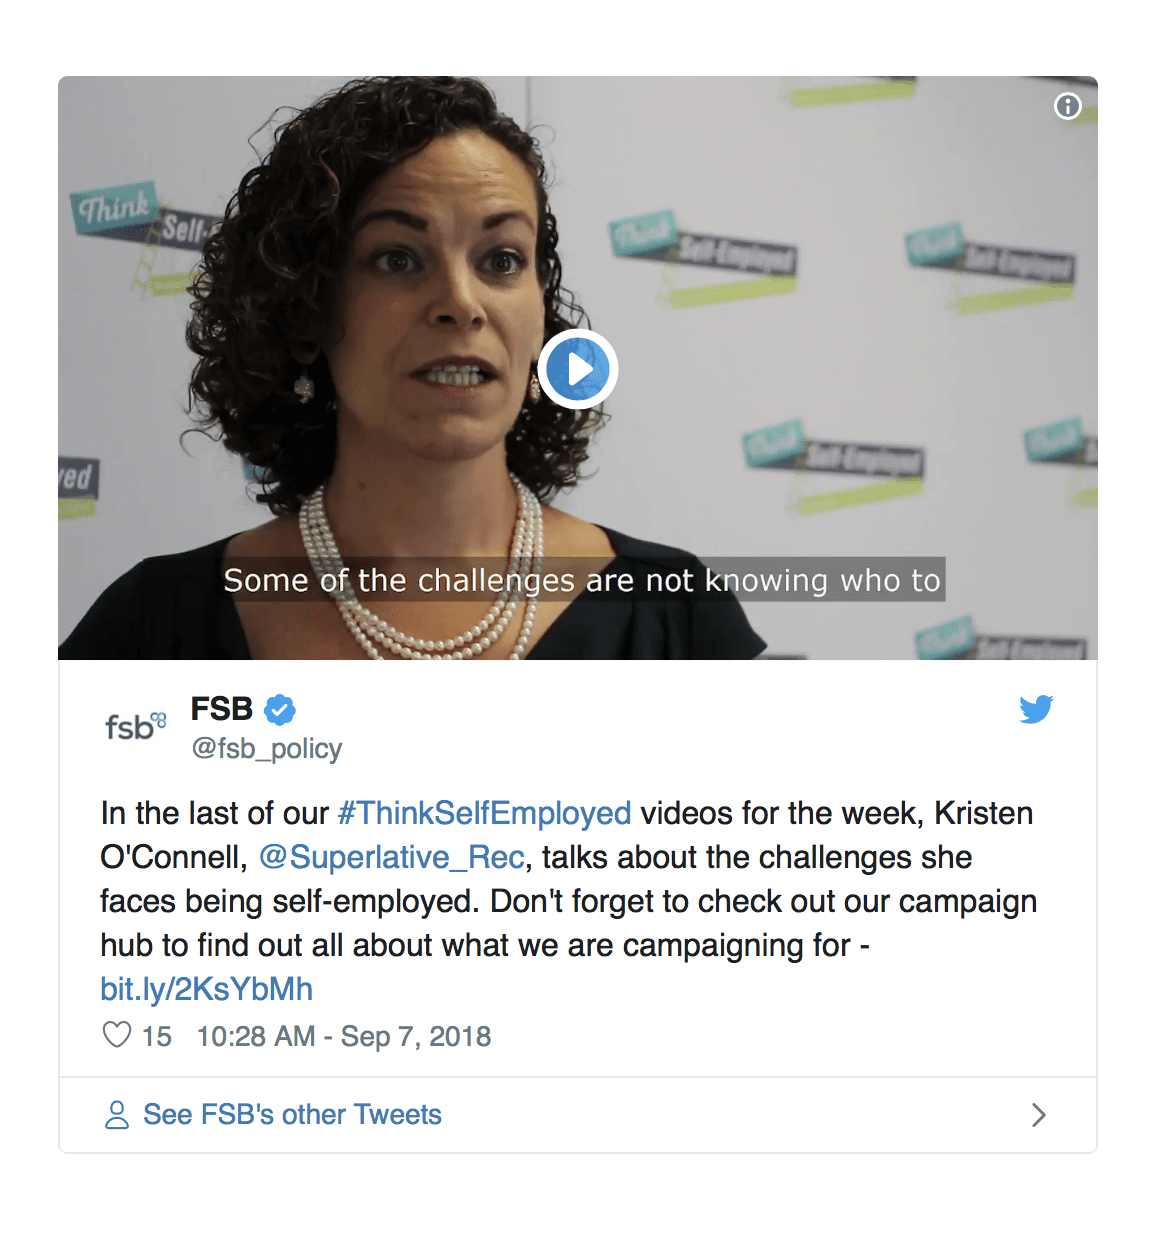Screen dimensions: 1152x1258
Task: Like the tweet with heart icon
Action: 117,1035
